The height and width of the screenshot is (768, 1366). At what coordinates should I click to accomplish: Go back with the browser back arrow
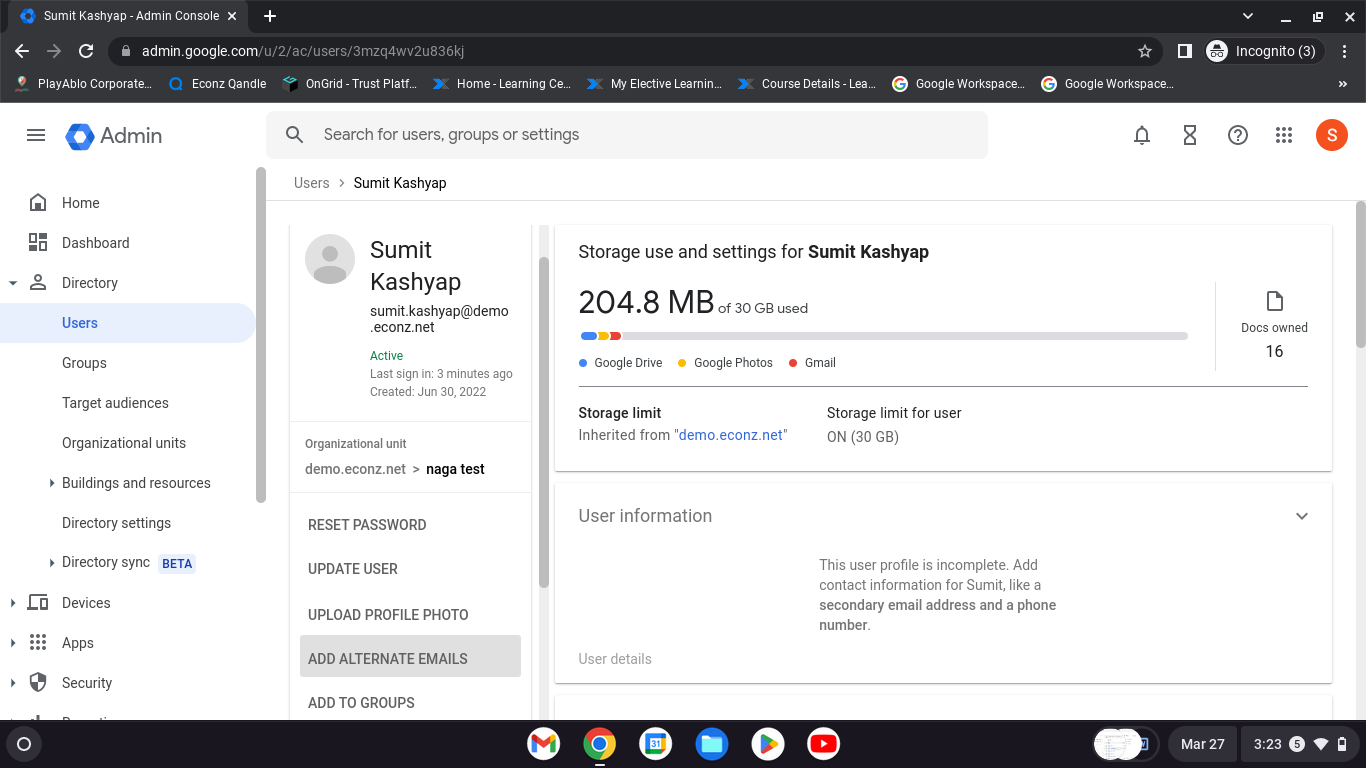tap(22, 51)
